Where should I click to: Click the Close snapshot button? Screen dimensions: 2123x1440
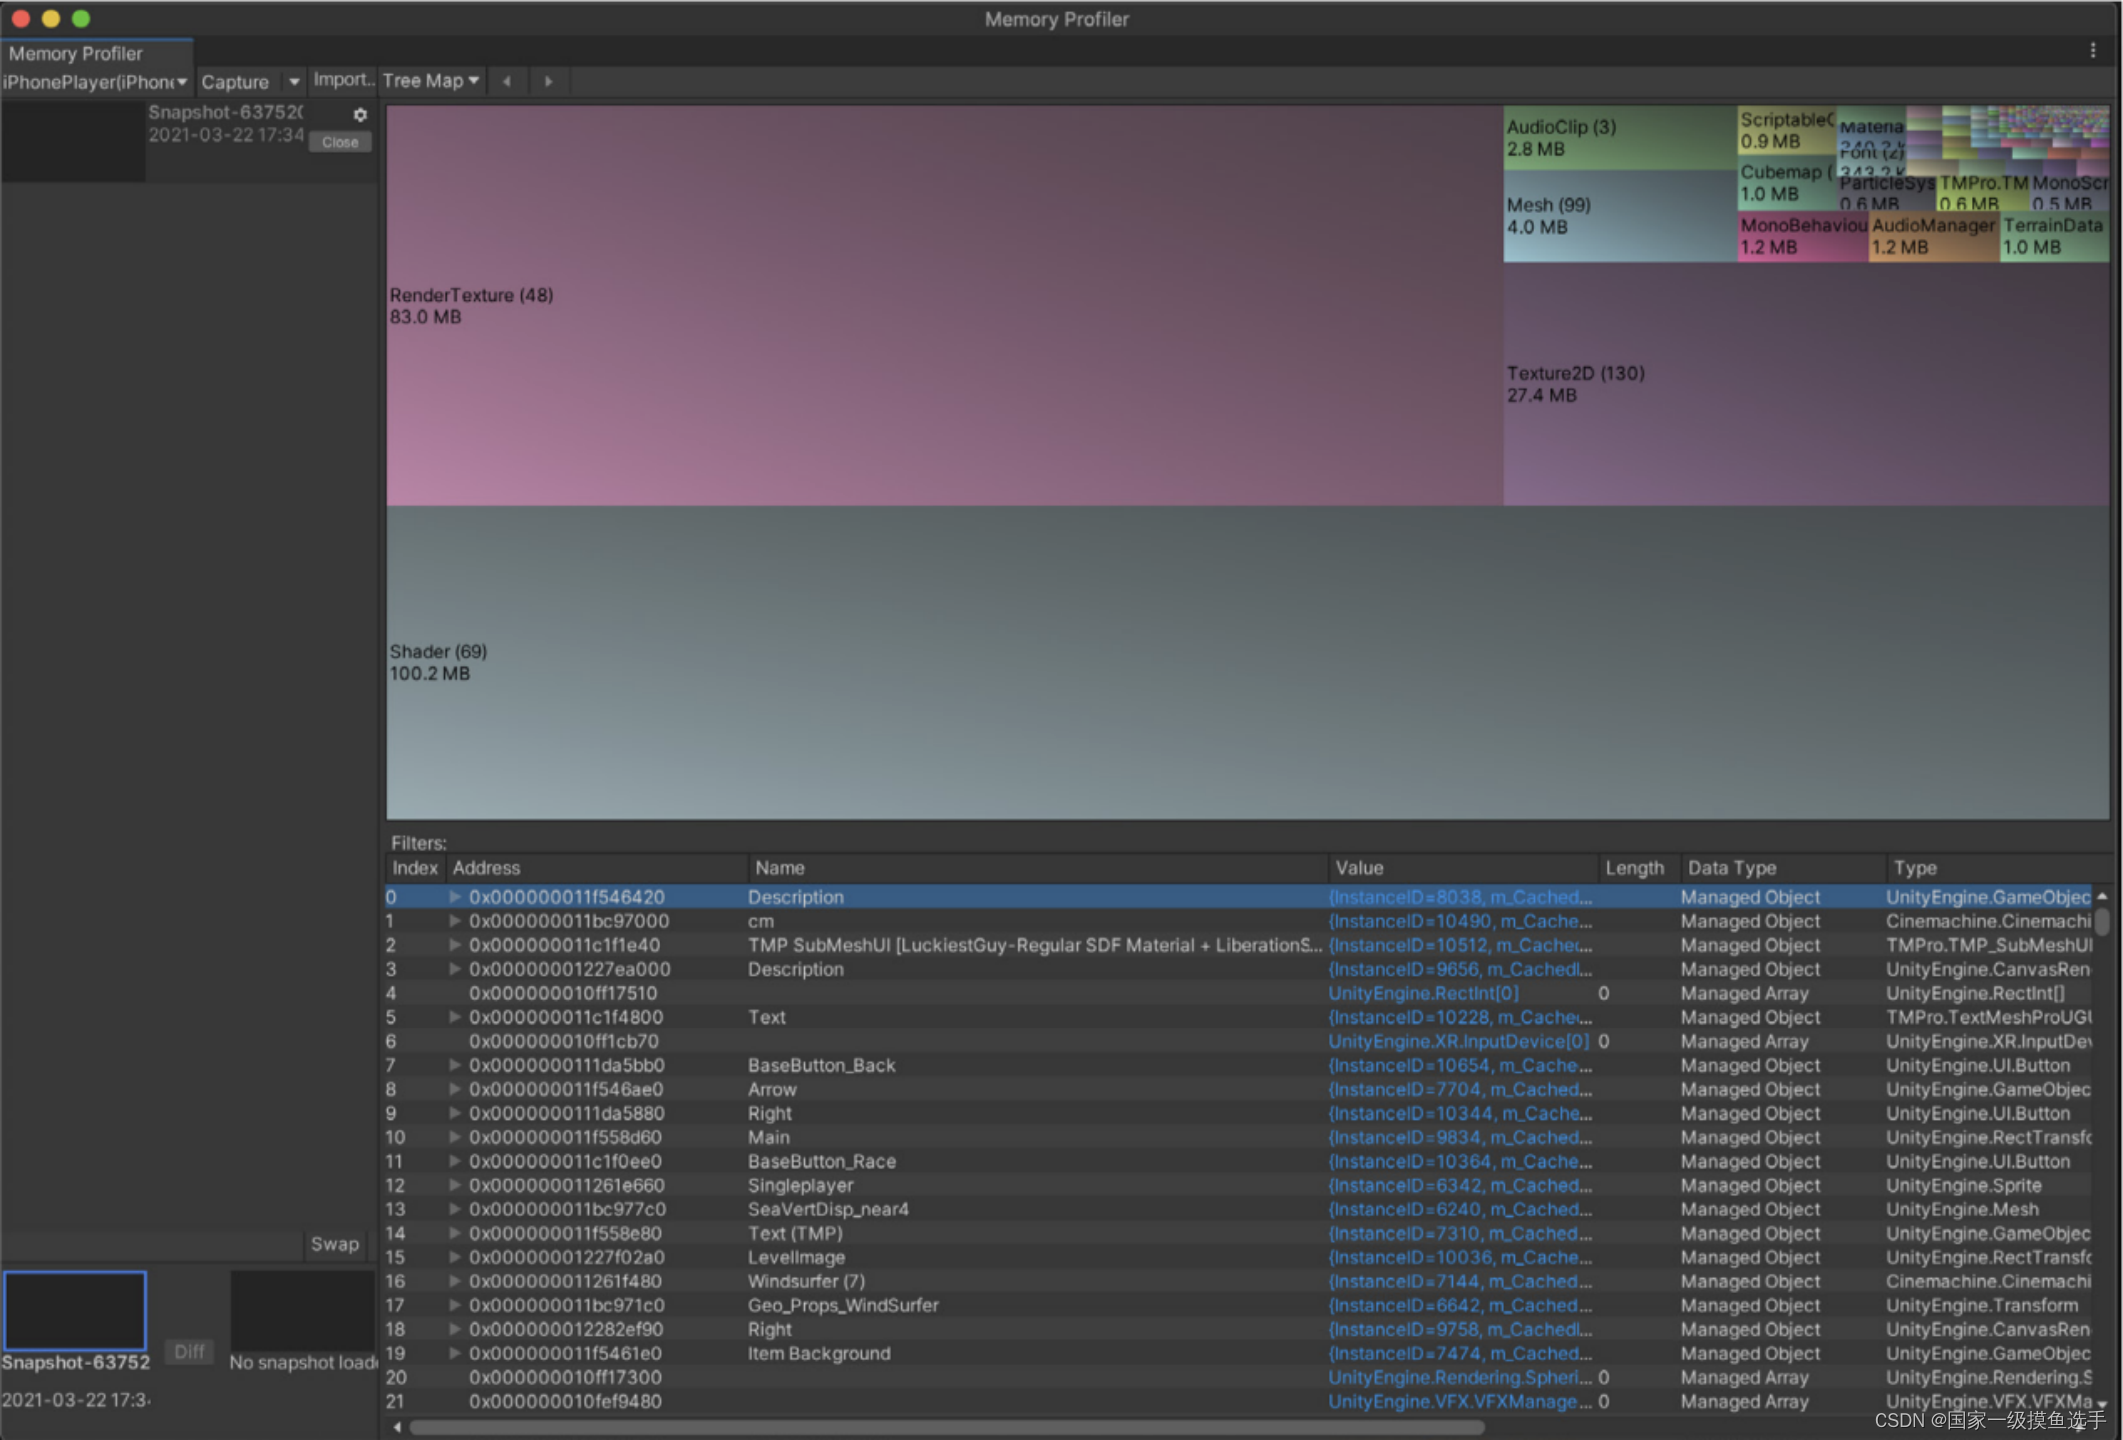tap(340, 142)
